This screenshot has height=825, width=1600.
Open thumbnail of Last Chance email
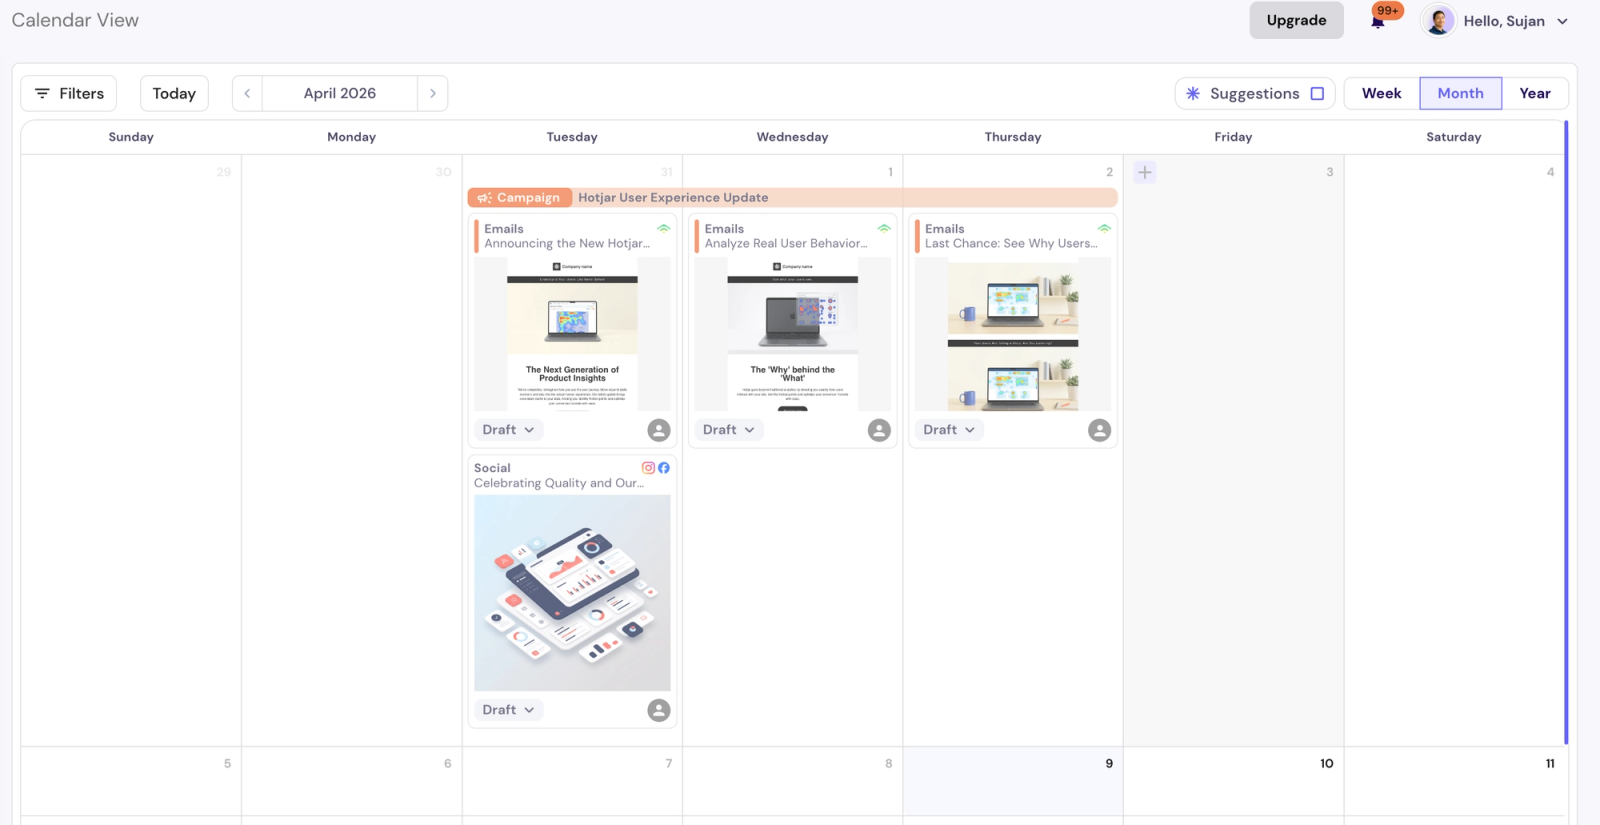tap(1013, 334)
